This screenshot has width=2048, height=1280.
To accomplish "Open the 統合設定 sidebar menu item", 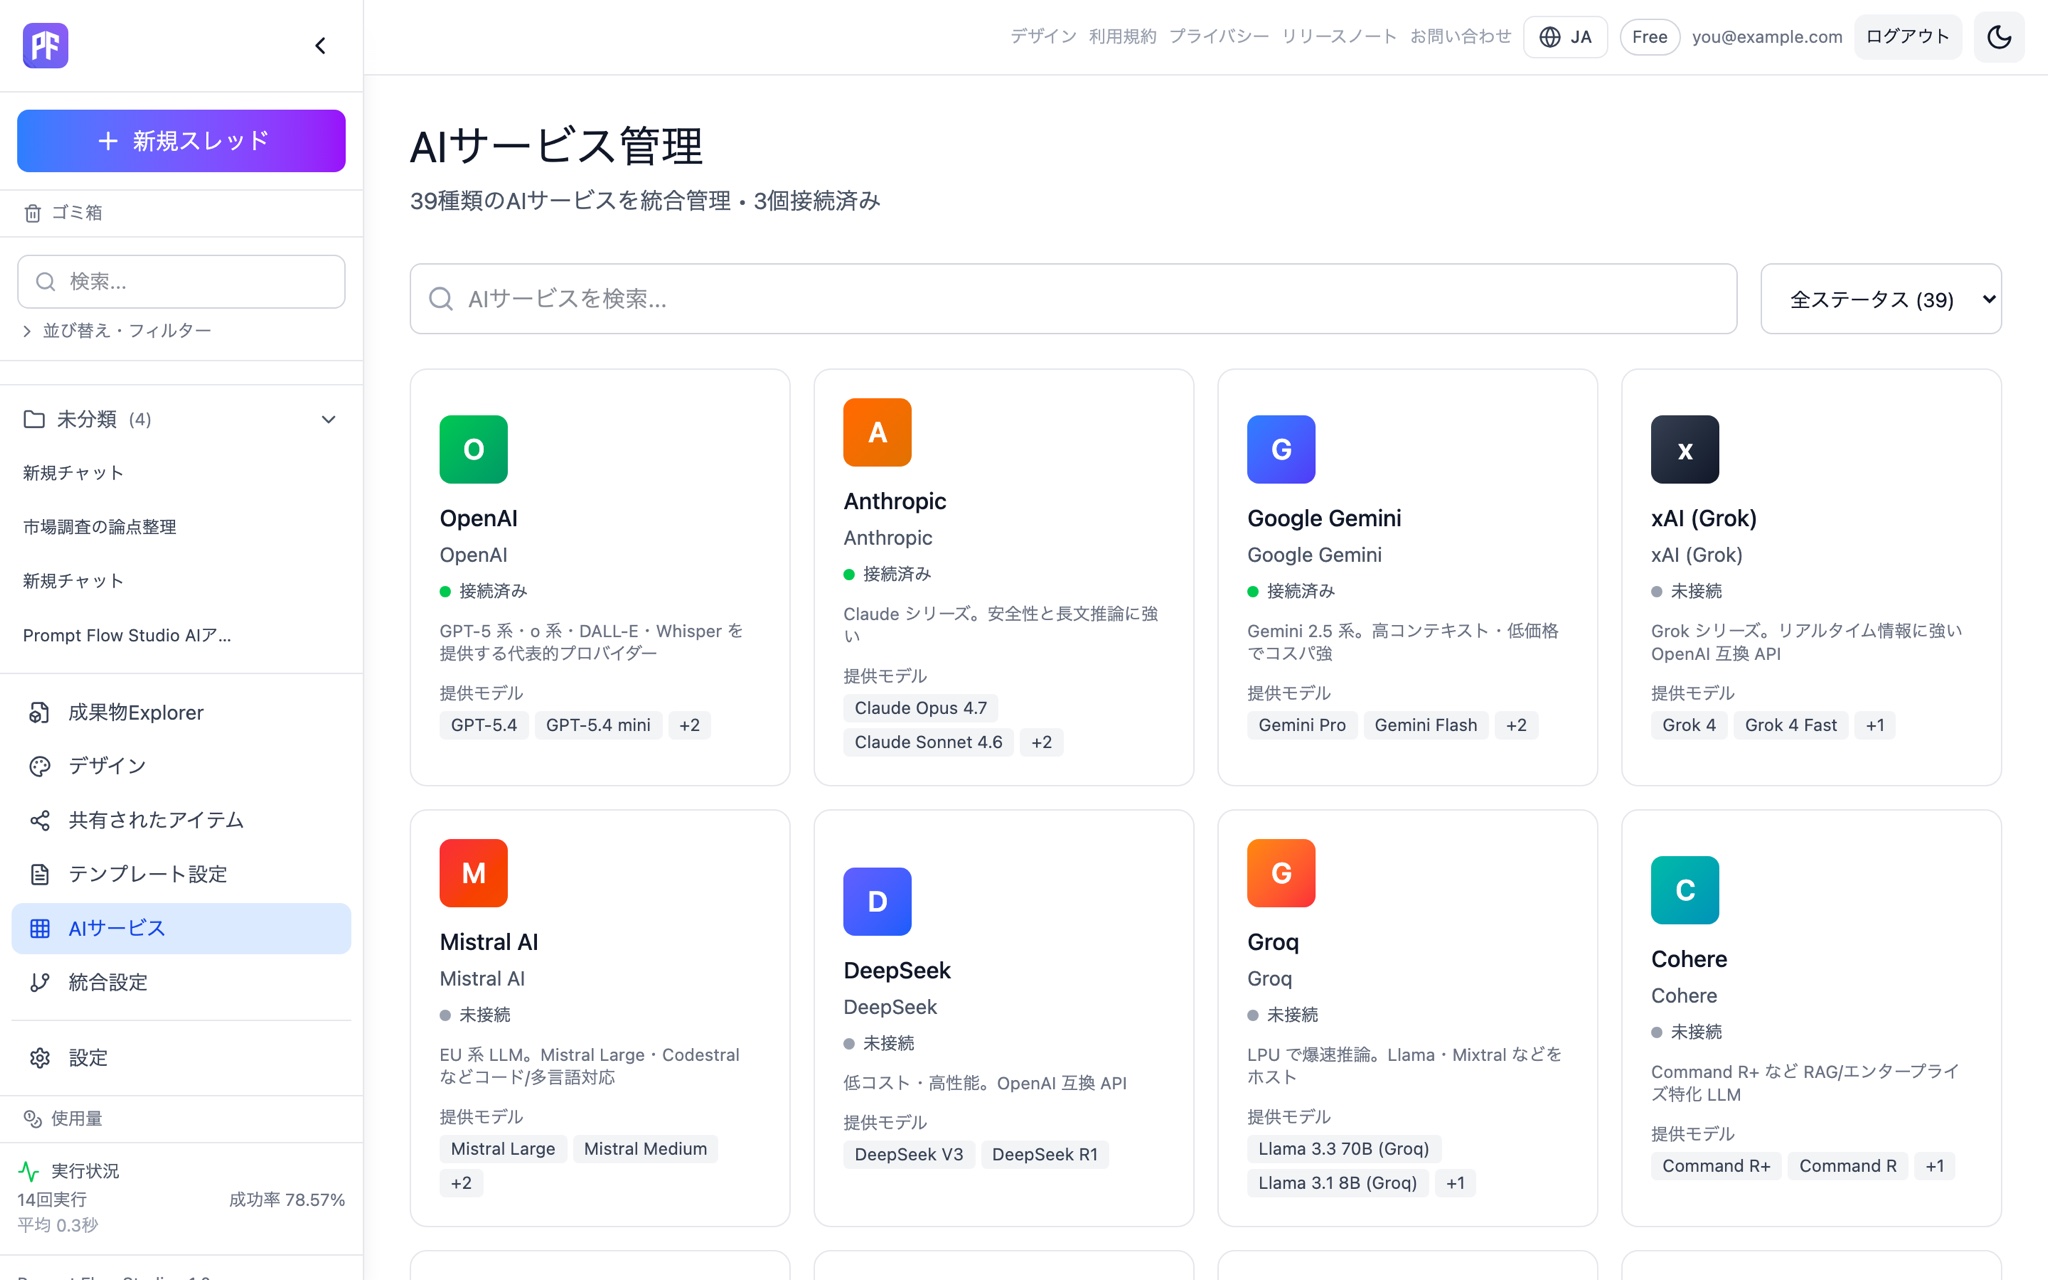I will 181,982.
